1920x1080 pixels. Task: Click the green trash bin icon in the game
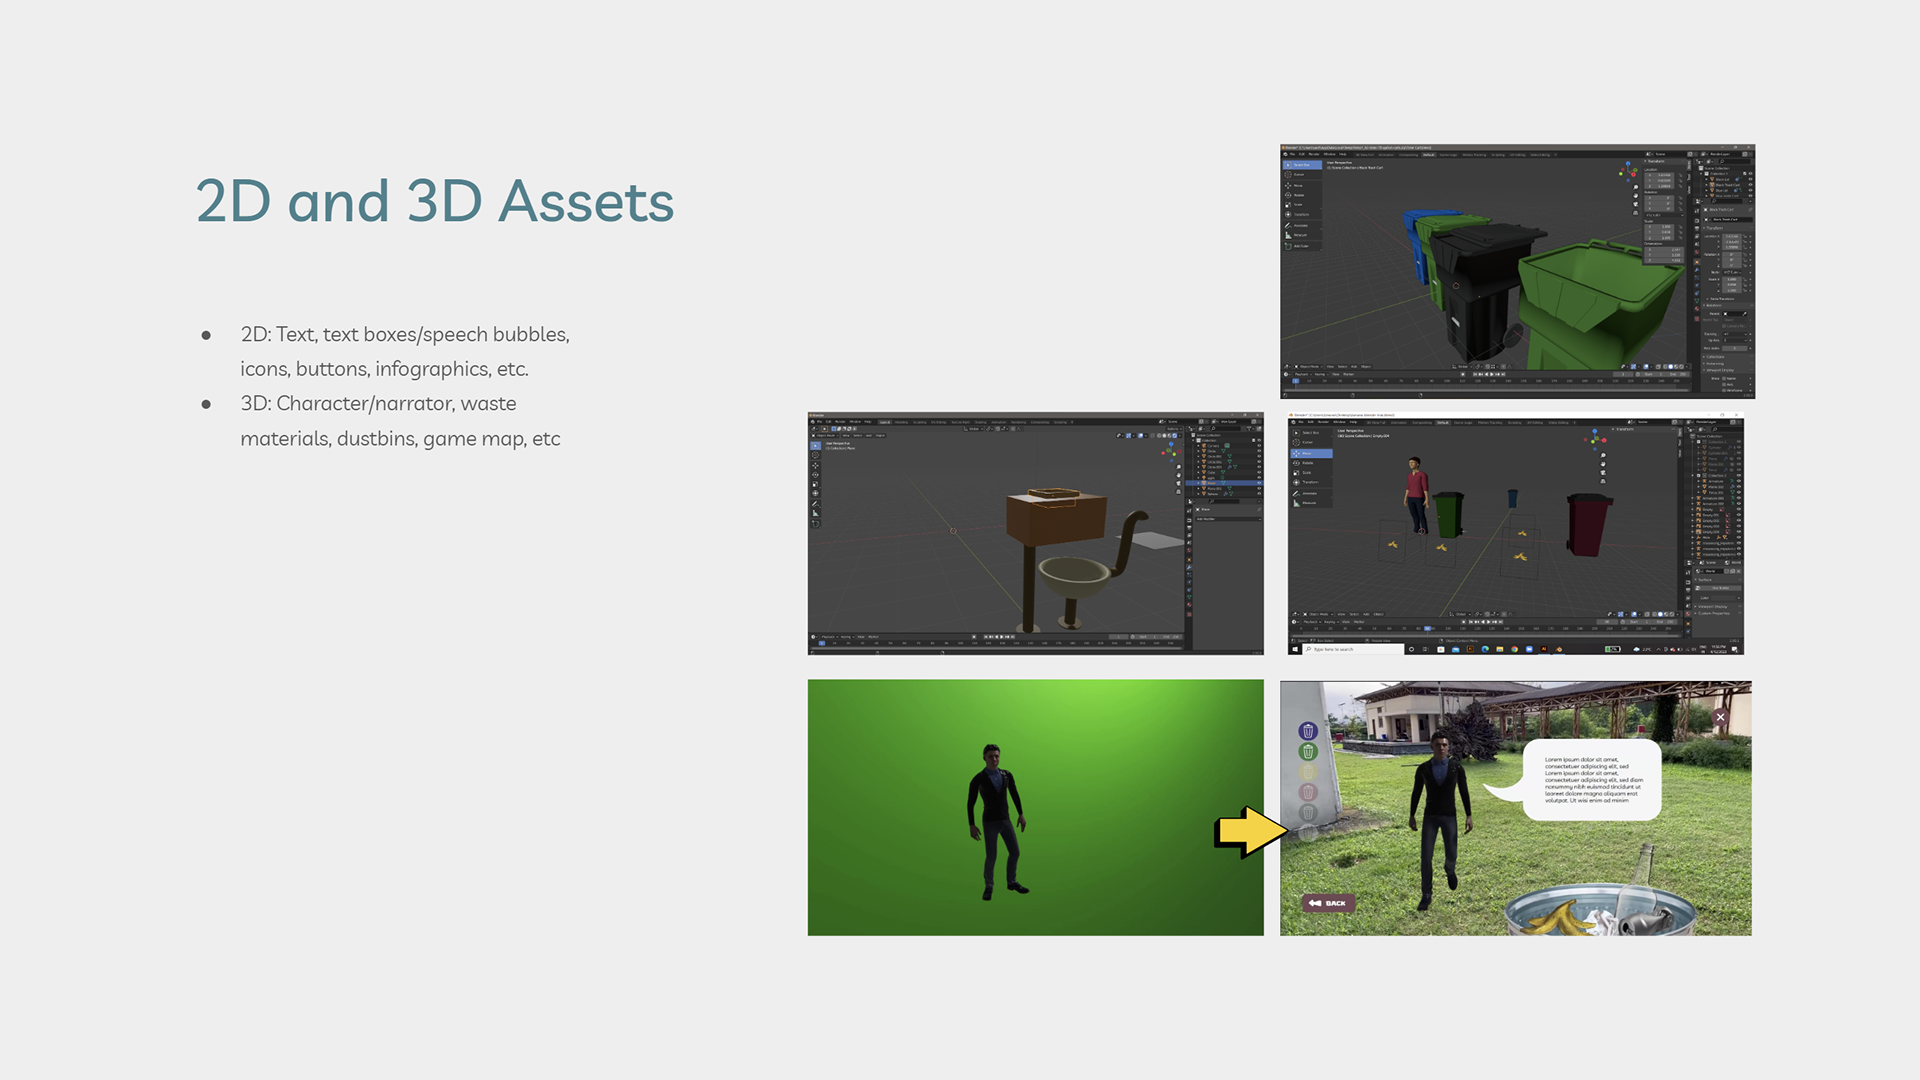[x=1308, y=751]
